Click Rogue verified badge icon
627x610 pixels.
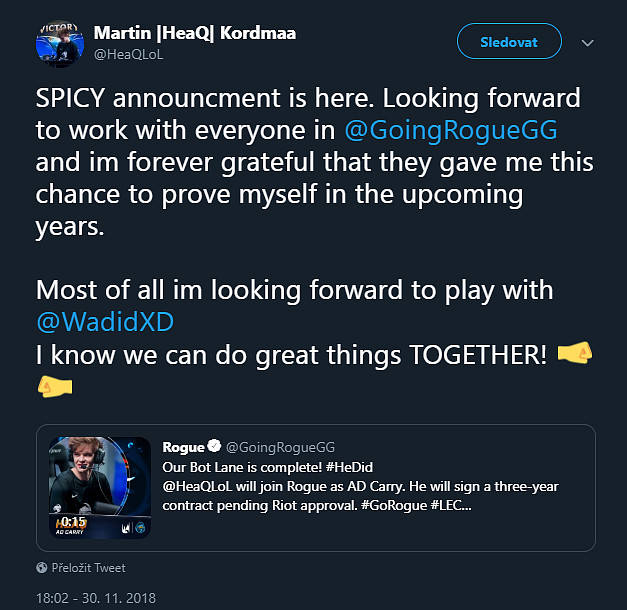tap(213, 447)
